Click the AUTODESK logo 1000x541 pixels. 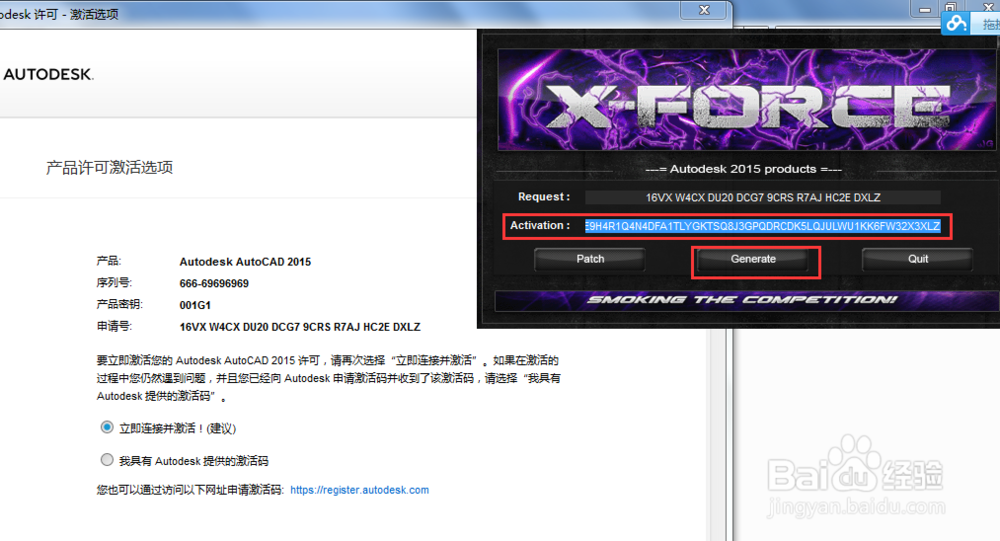(48, 75)
